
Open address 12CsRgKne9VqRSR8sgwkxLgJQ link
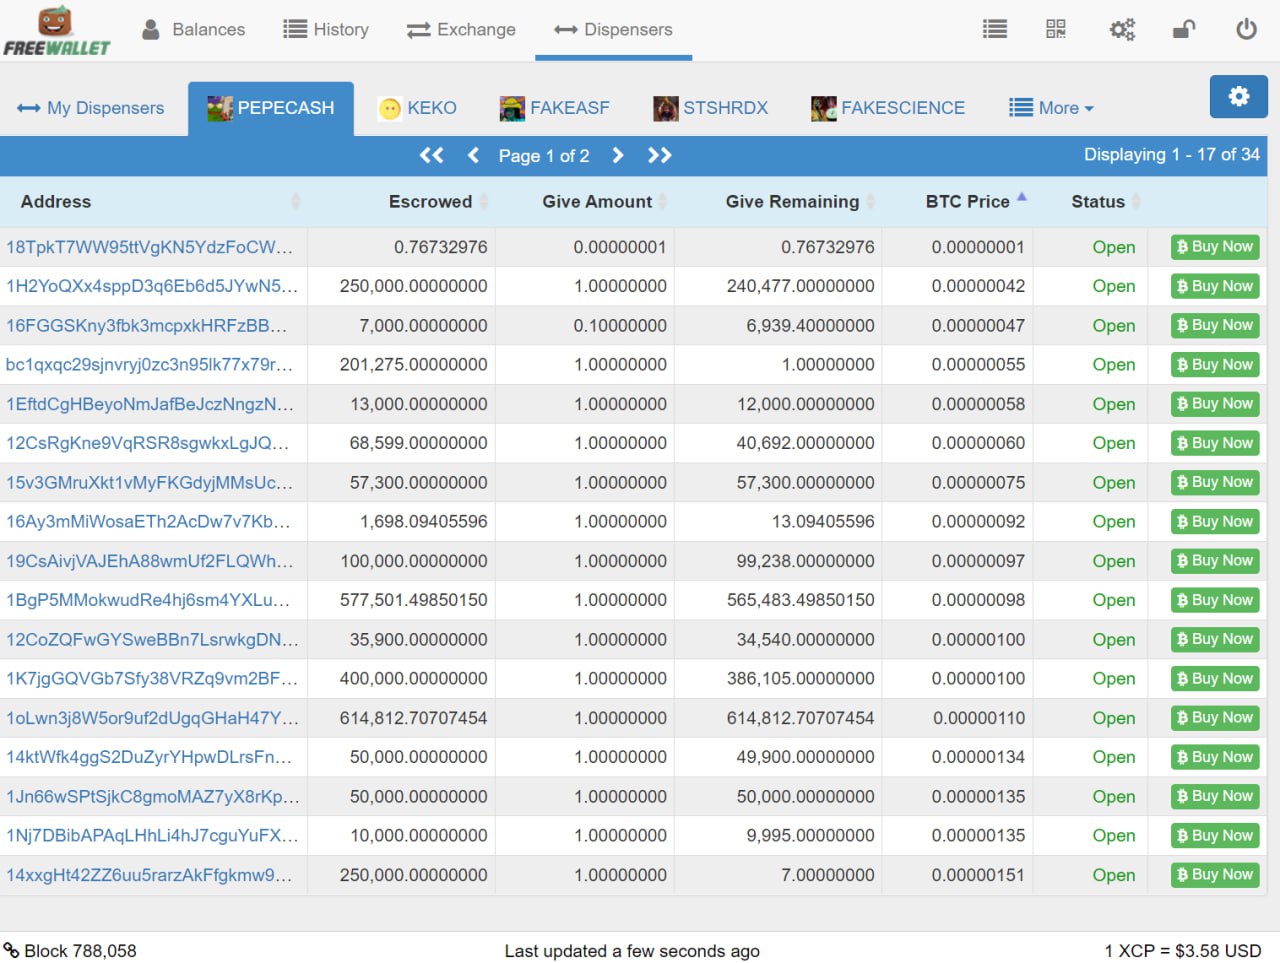pyautogui.click(x=148, y=443)
